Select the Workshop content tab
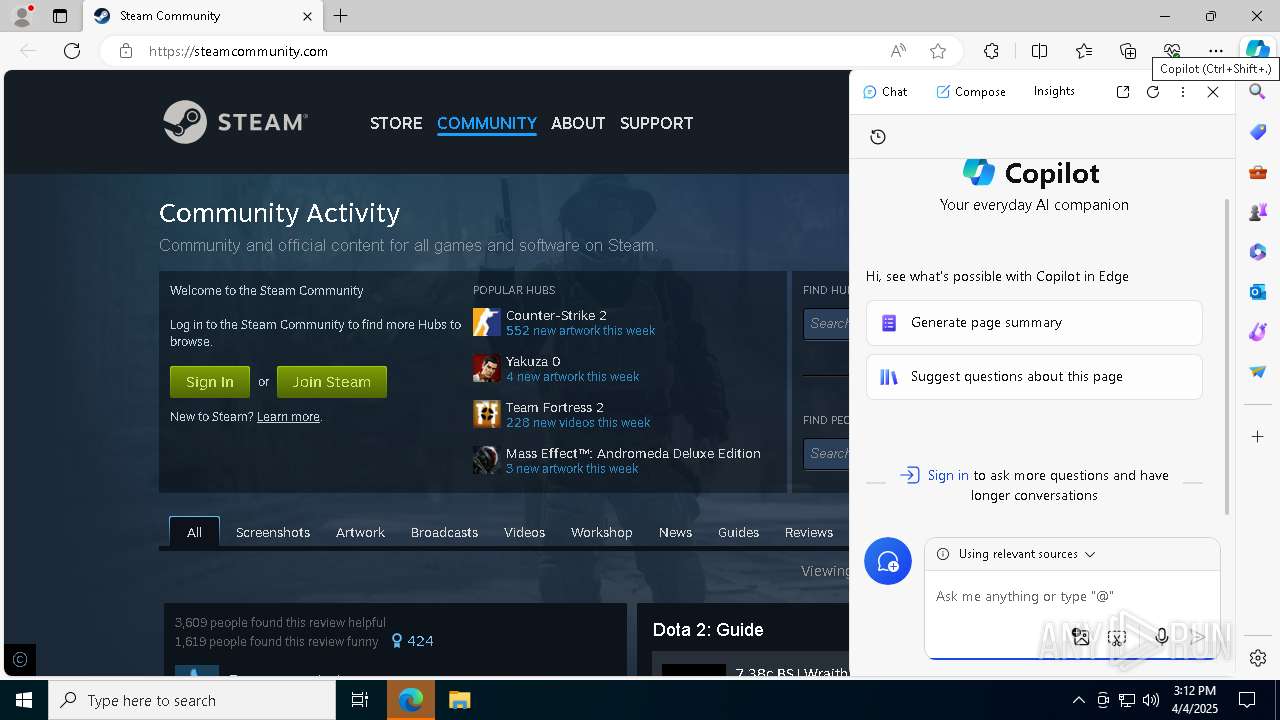This screenshot has height=720, width=1280. point(601,532)
